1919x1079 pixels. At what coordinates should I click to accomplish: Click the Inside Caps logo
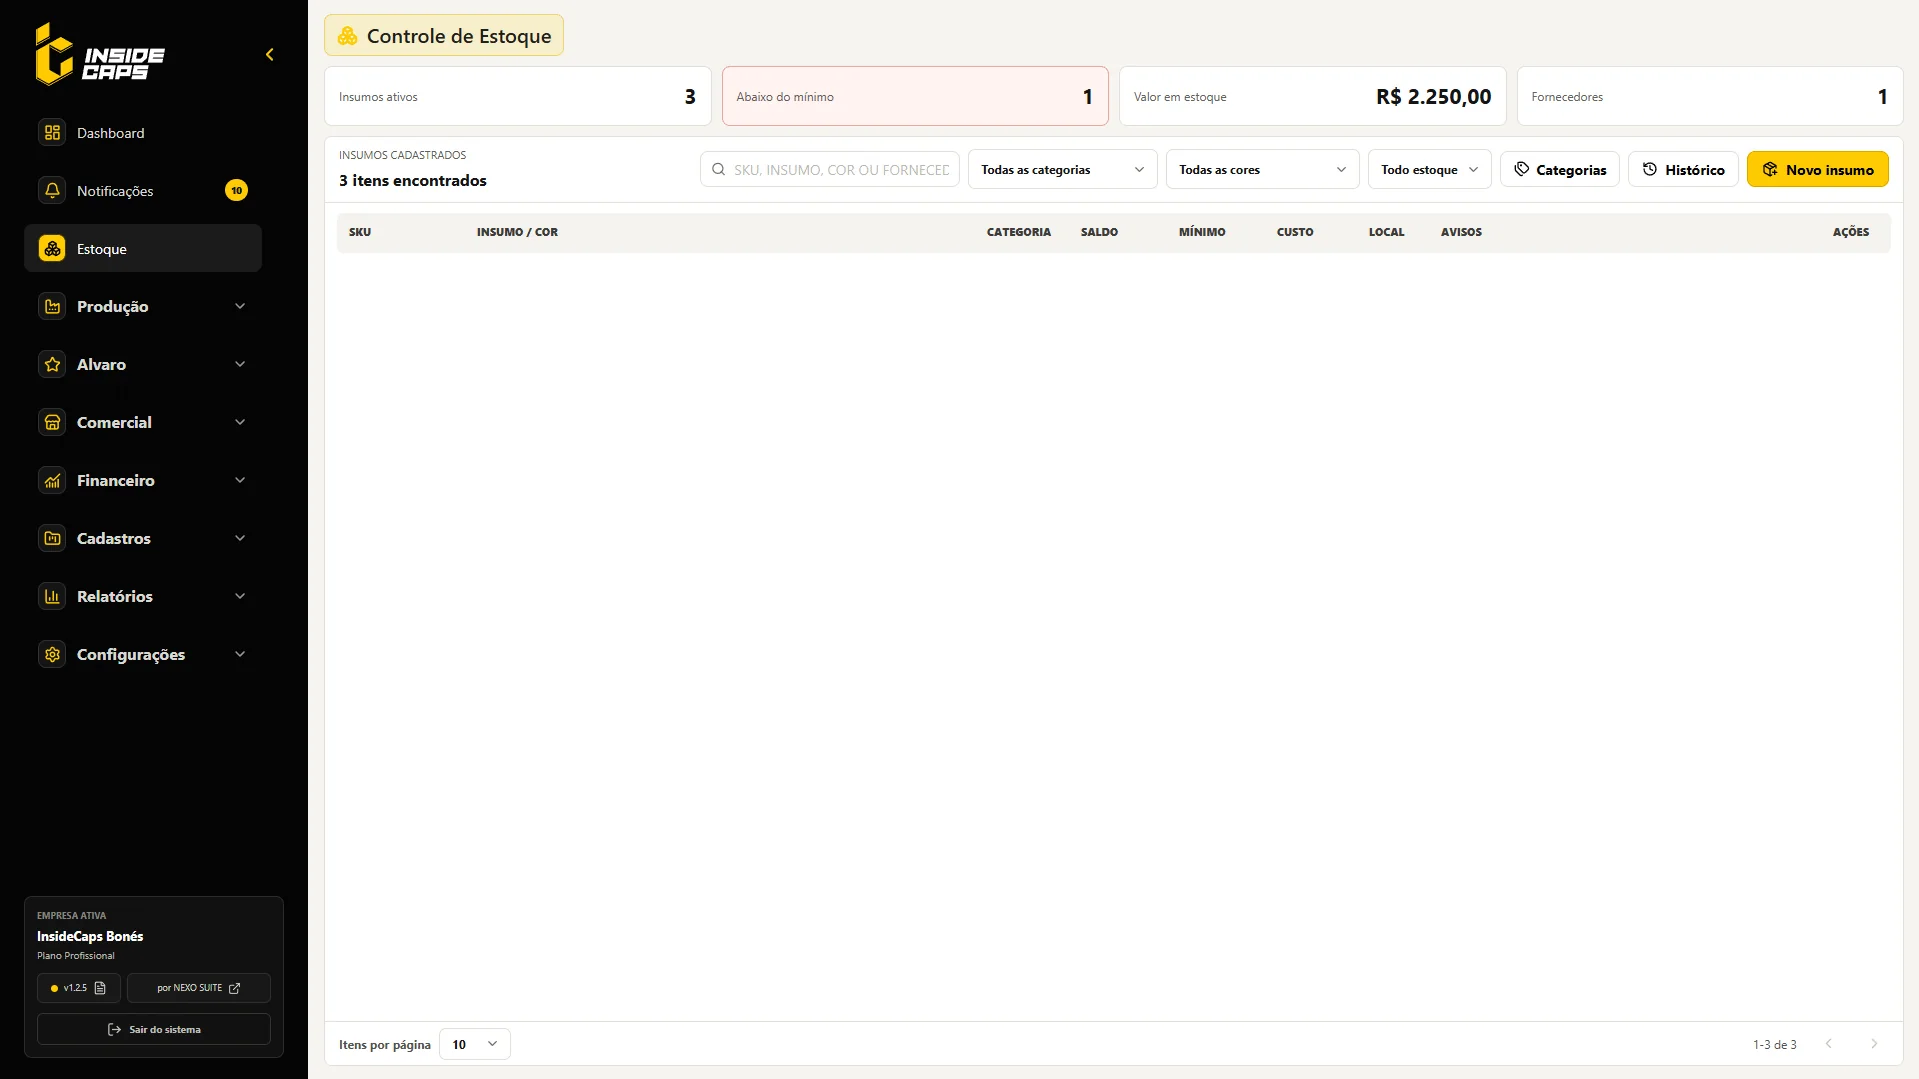(x=100, y=55)
